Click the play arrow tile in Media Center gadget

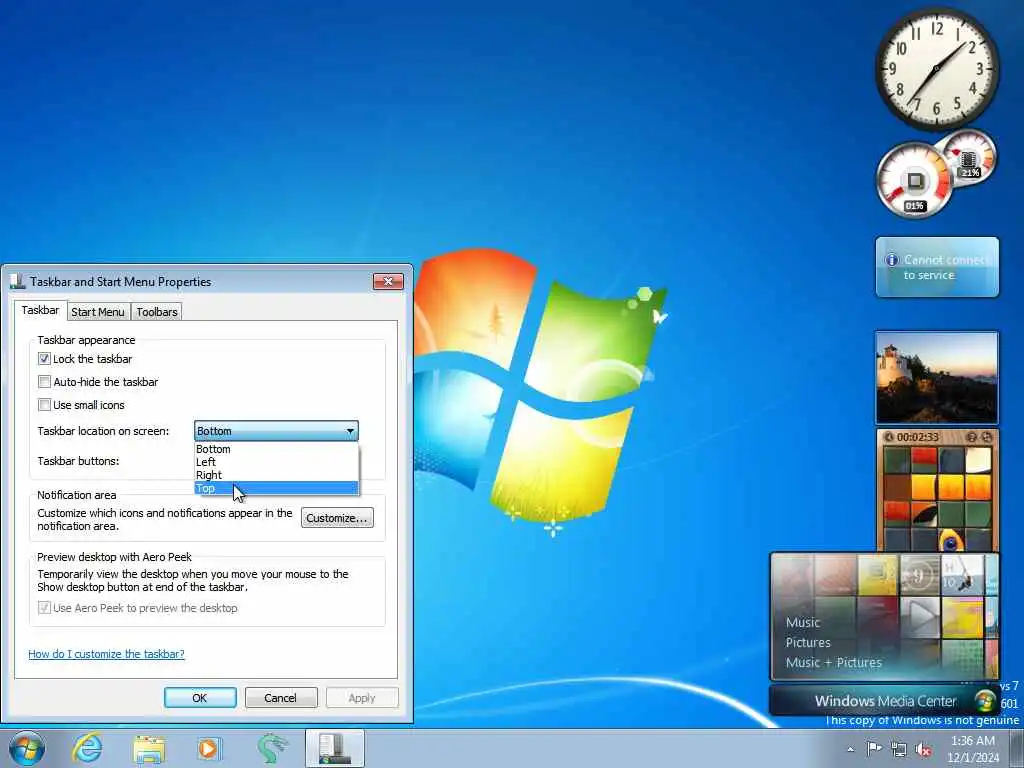pyautogui.click(x=920, y=617)
